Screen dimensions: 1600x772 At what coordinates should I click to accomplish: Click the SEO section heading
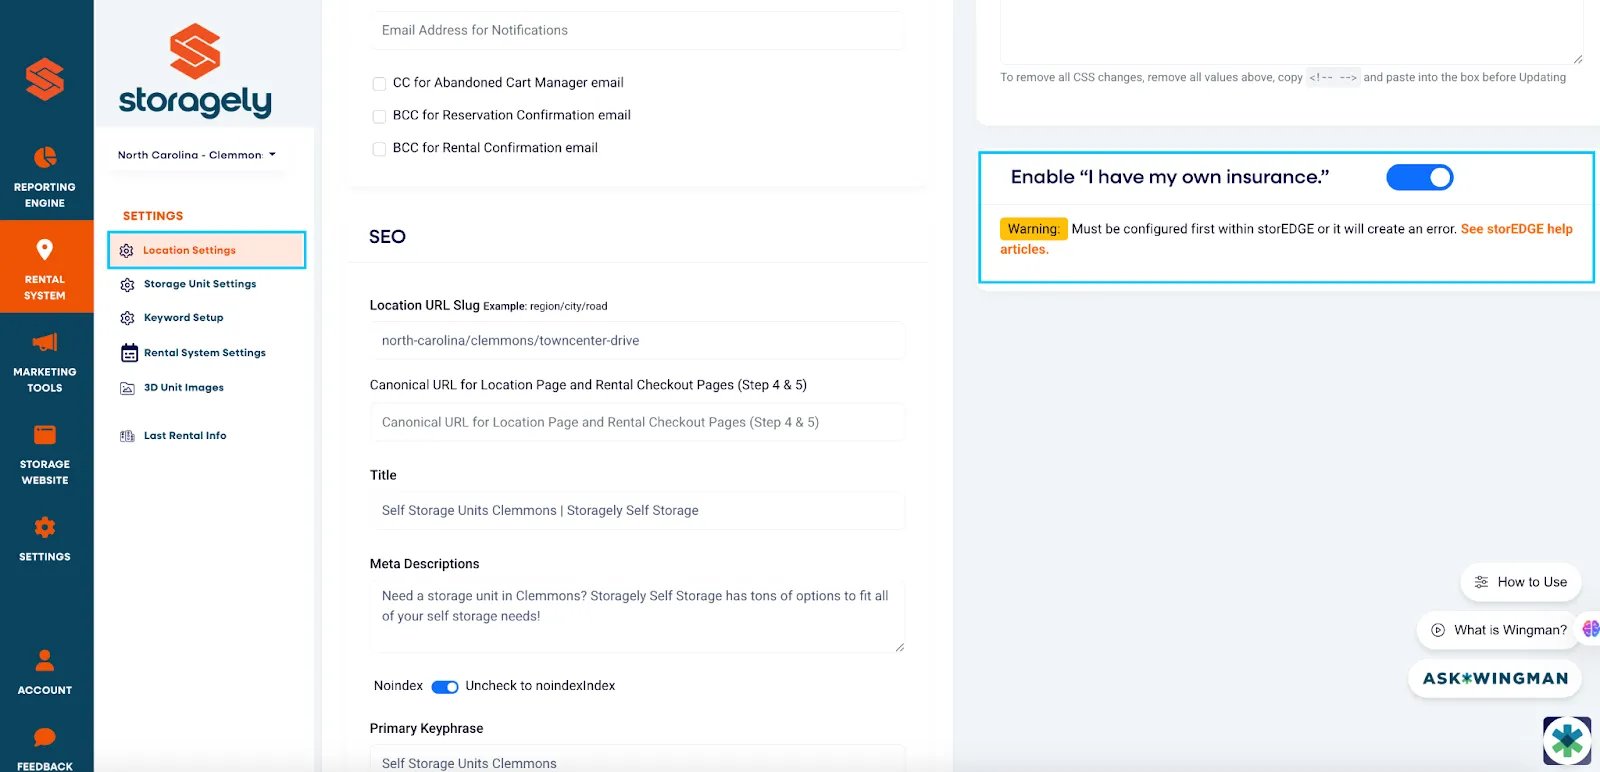(x=387, y=237)
